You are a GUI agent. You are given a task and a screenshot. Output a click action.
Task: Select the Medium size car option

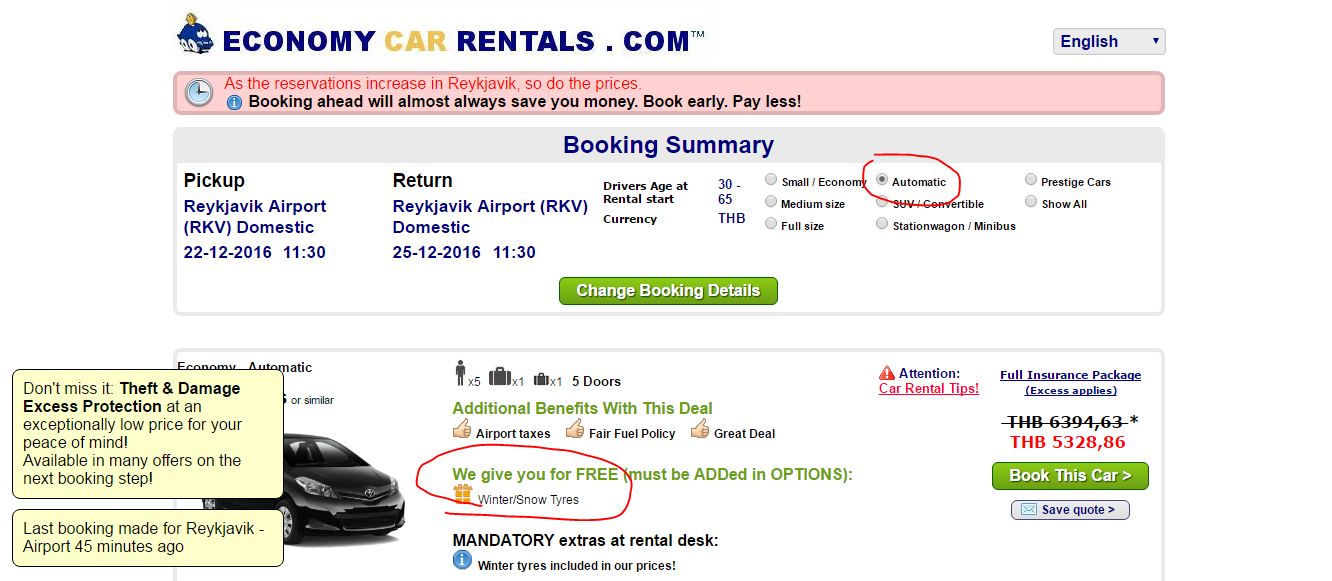(771, 202)
